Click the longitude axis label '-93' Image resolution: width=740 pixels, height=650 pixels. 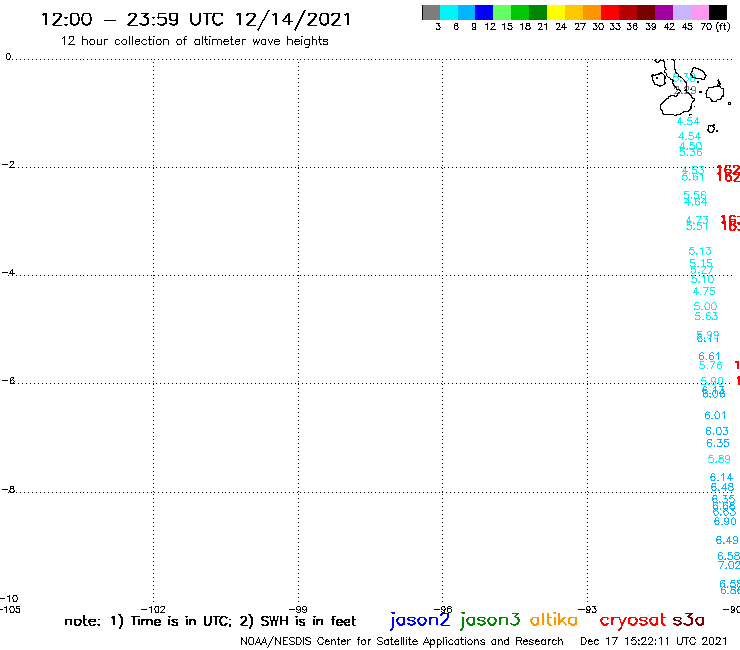588,609
